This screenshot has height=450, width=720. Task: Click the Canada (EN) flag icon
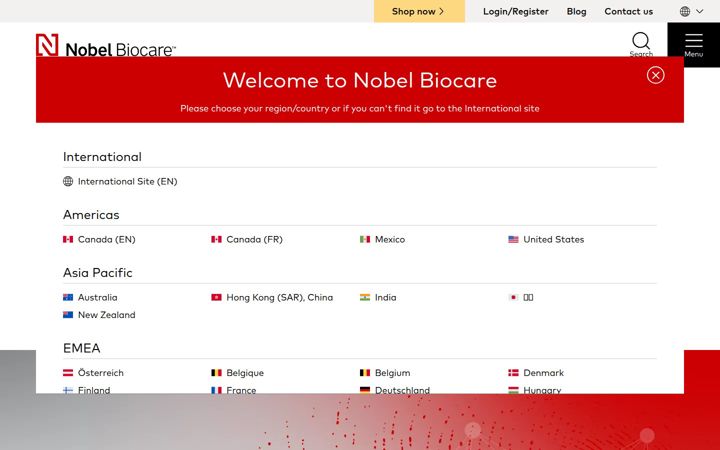[68, 239]
